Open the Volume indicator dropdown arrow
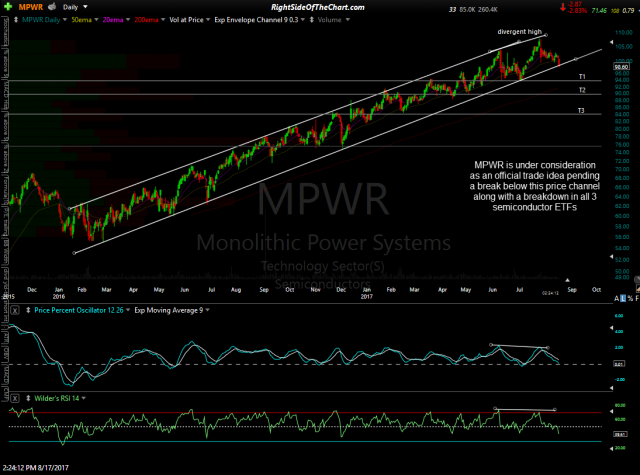This screenshot has height=475, width=640. 348,20
